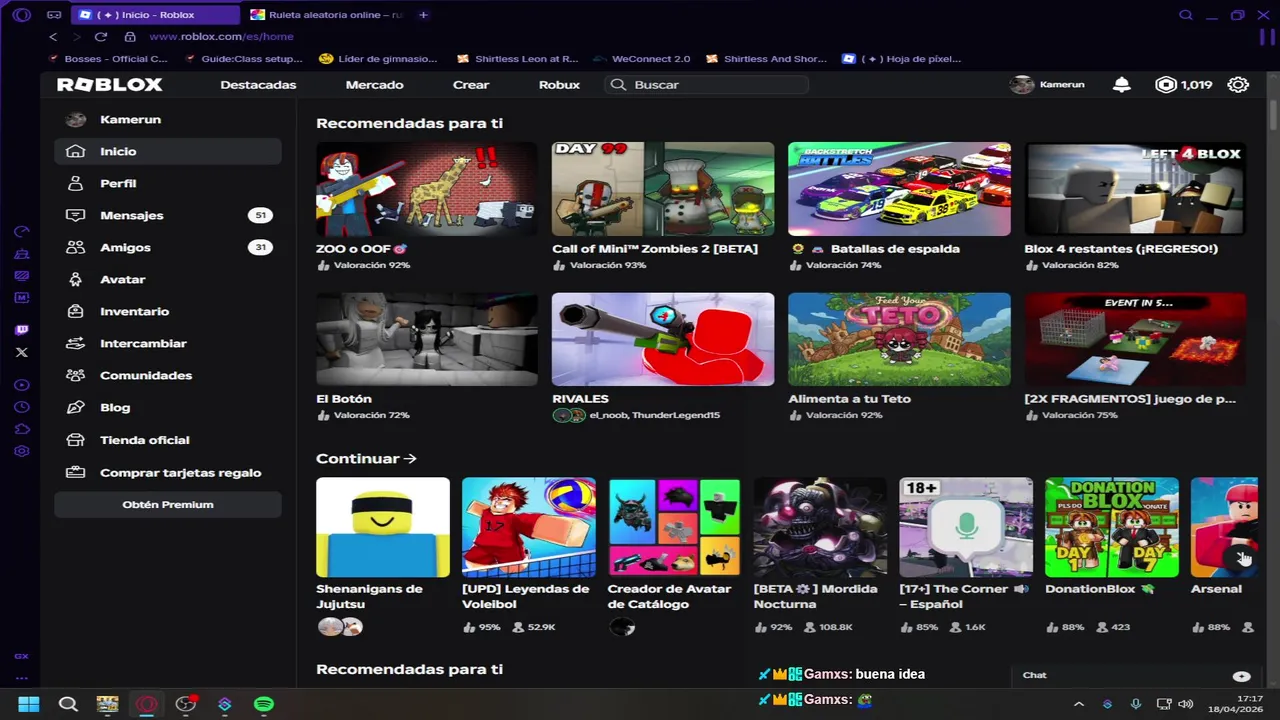Open Intercambiar in the sidebar

point(168,343)
